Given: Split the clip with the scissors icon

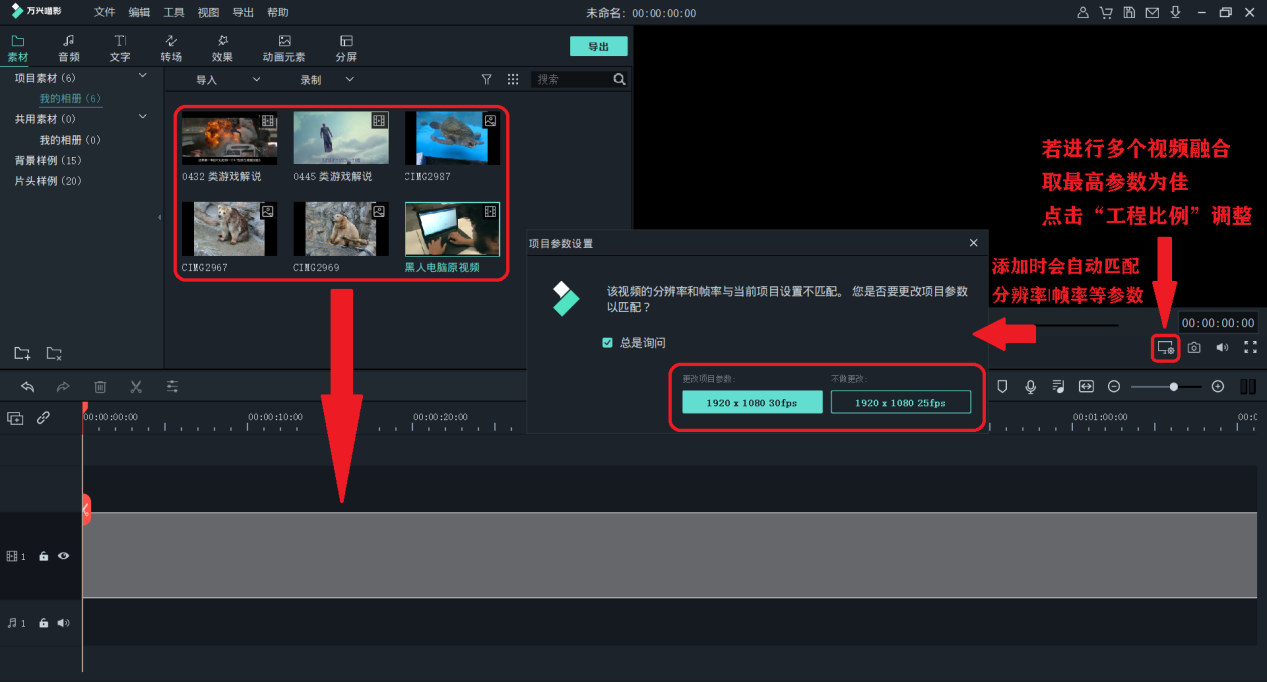Looking at the screenshot, I should (x=136, y=386).
